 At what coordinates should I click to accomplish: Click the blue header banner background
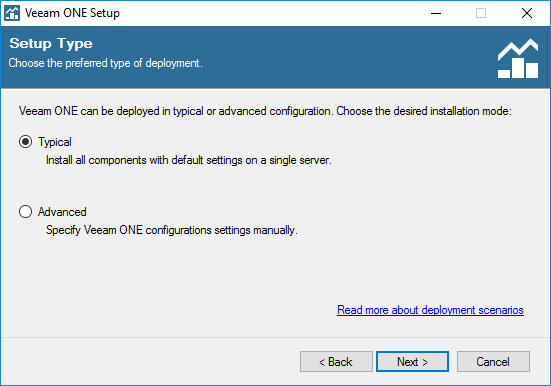click(x=316, y=57)
